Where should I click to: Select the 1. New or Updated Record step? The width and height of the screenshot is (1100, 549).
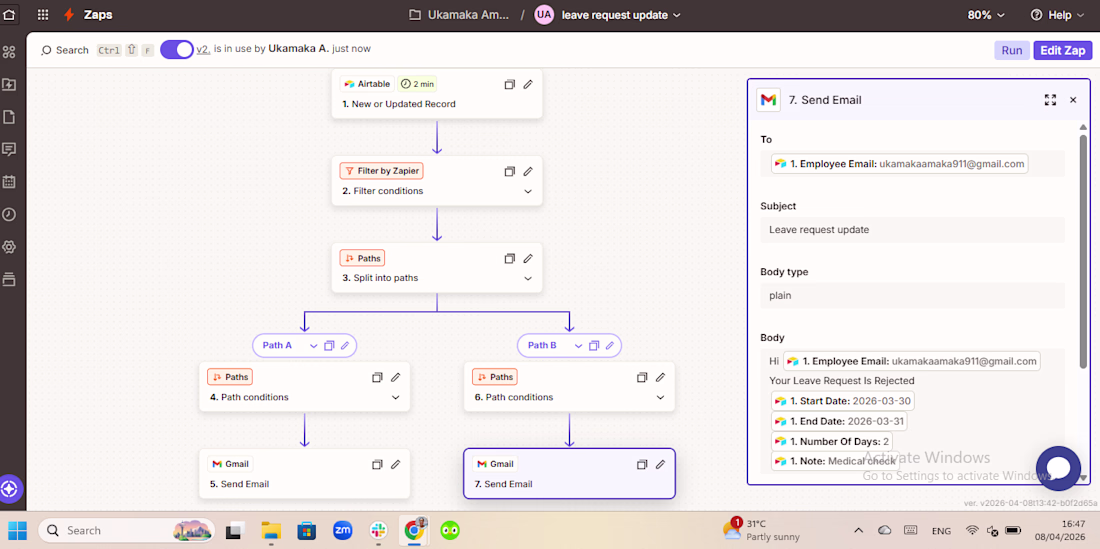(437, 94)
